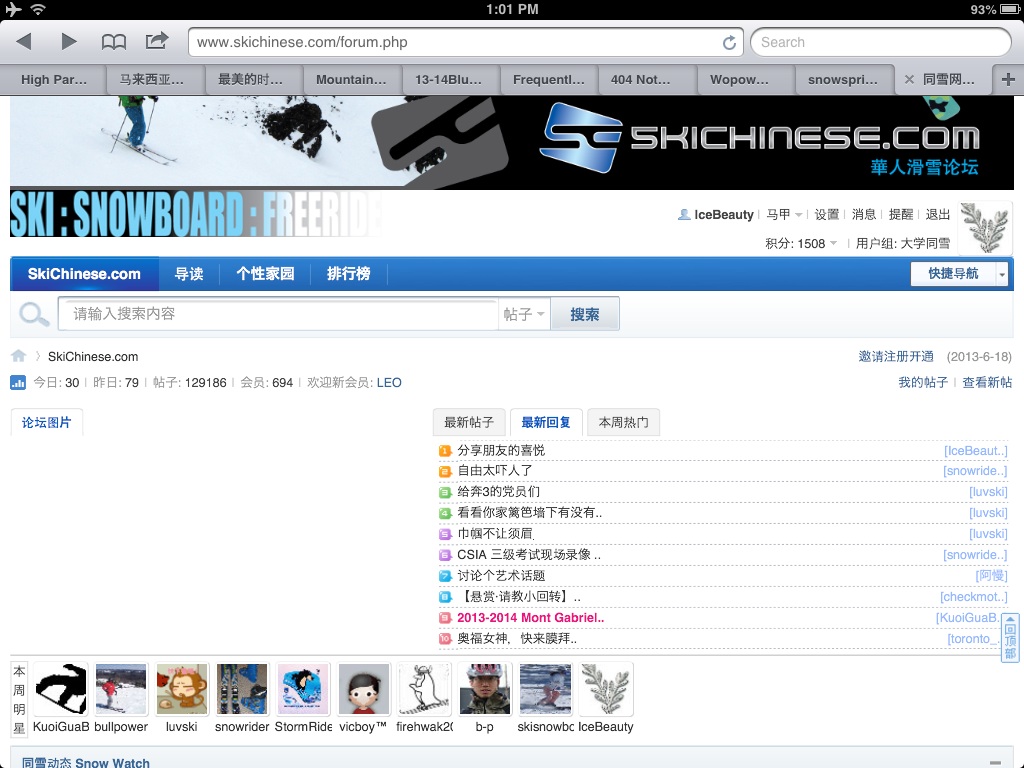Image resolution: width=1024 pixels, height=768 pixels.
Task: Open new member LEO's profile link
Action: (389, 383)
